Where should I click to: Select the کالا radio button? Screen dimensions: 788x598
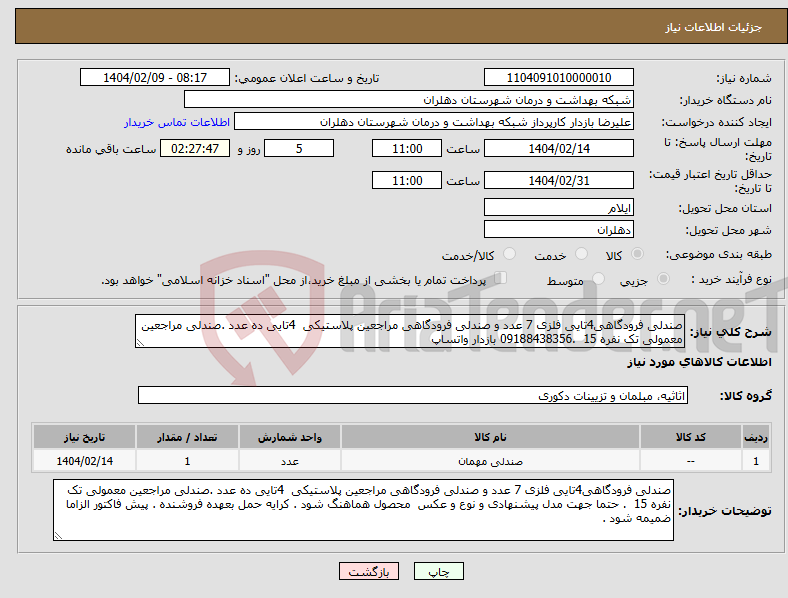637,254
